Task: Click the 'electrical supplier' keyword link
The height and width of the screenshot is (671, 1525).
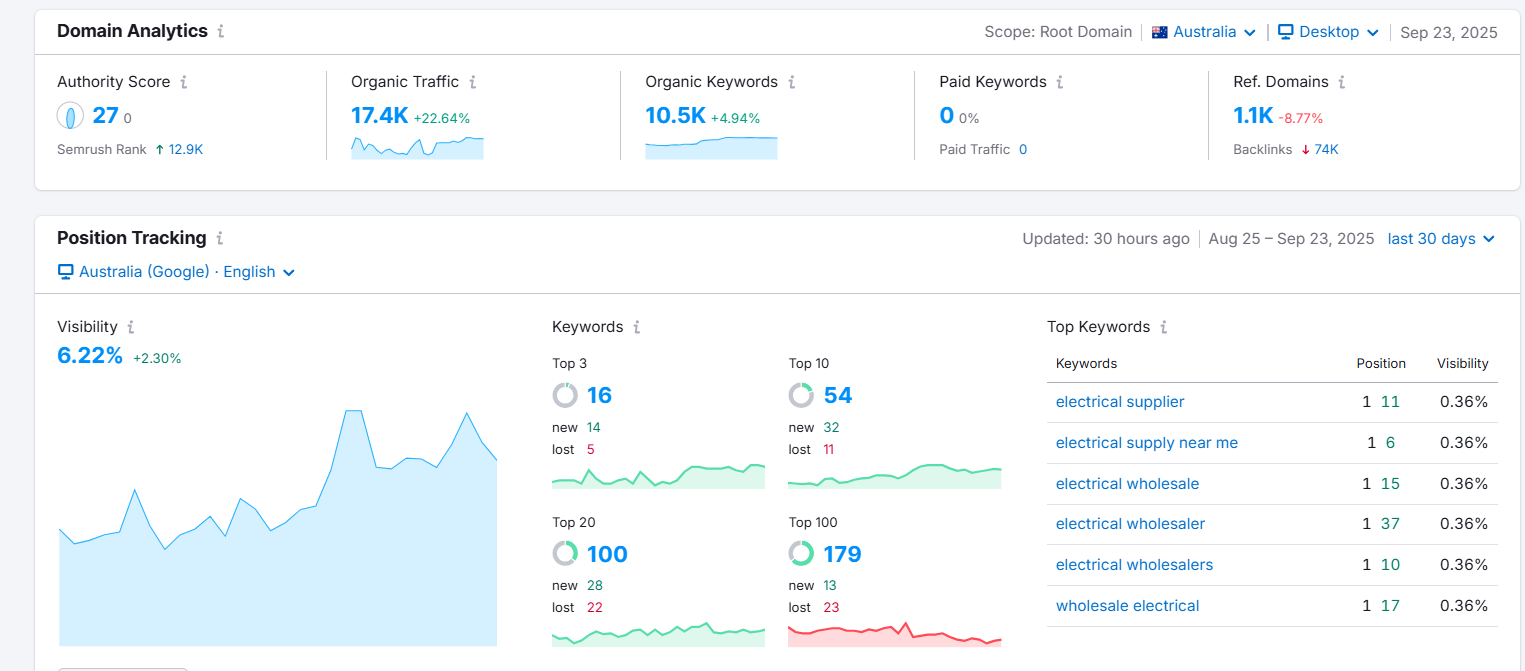Action: pyautogui.click(x=1120, y=402)
